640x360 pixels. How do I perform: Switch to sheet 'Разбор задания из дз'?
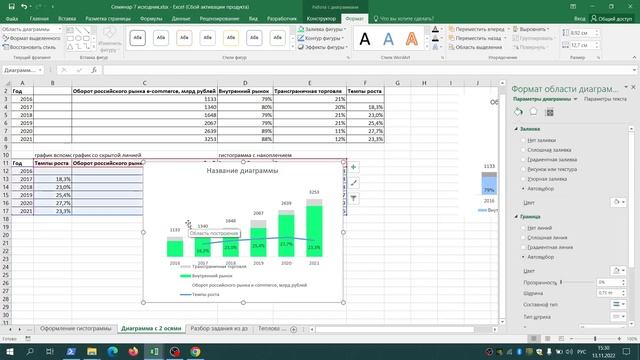(x=219, y=329)
